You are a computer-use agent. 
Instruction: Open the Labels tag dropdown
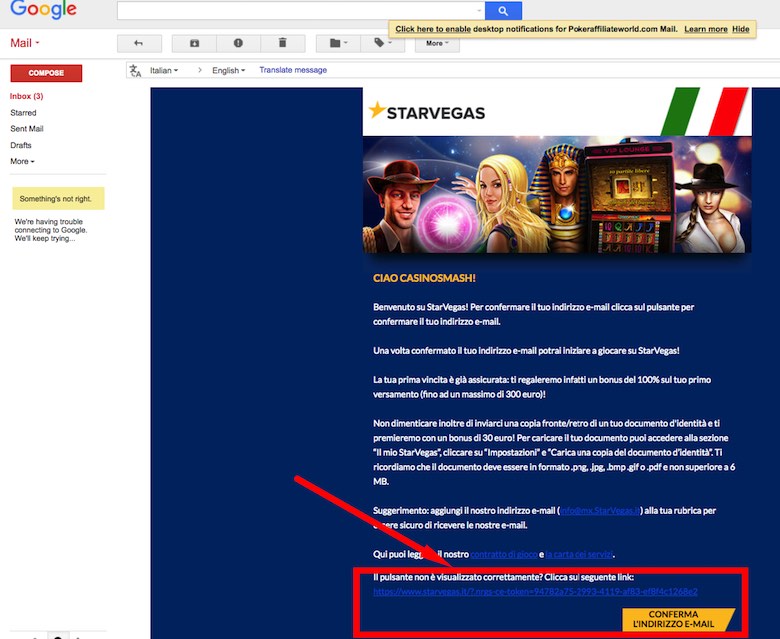coord(383,43)
